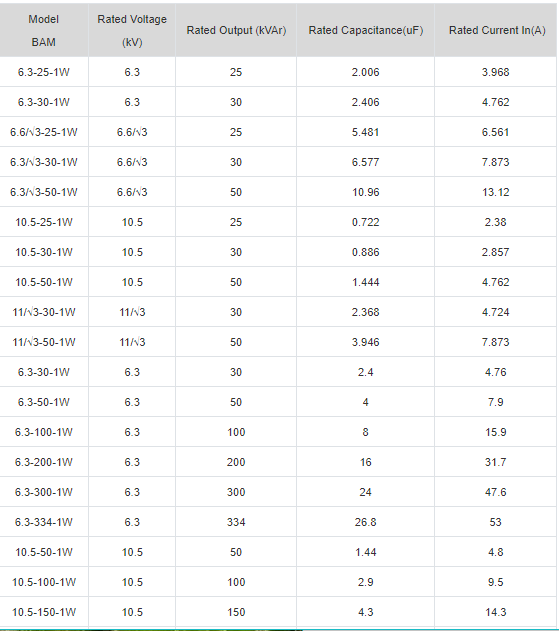Click capacitance value 0.886
The height and width of the screenshot is (631, 559).
(365, 252)
